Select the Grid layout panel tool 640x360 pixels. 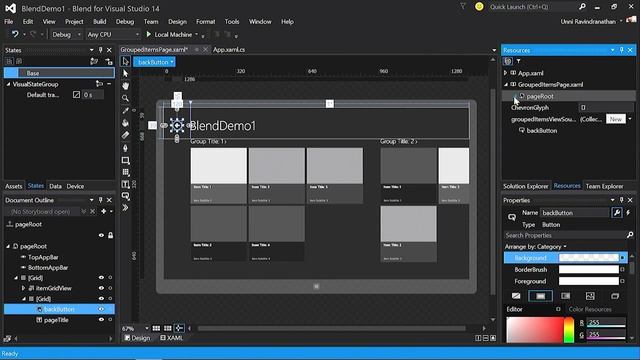[x=125, y=172]
